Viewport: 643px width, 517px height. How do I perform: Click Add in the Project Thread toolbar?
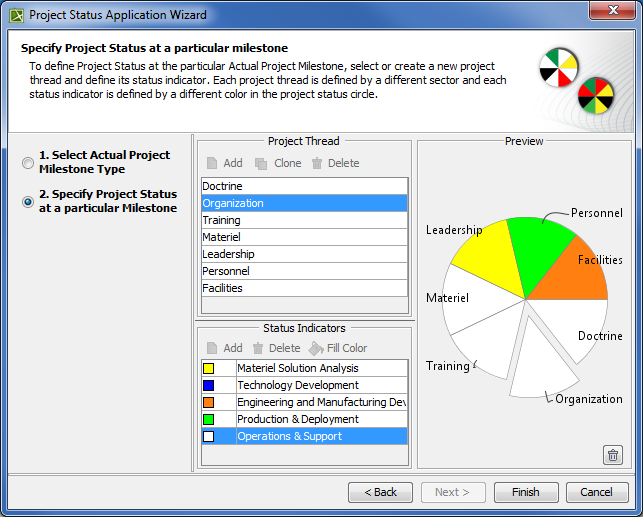click(225, 163)
